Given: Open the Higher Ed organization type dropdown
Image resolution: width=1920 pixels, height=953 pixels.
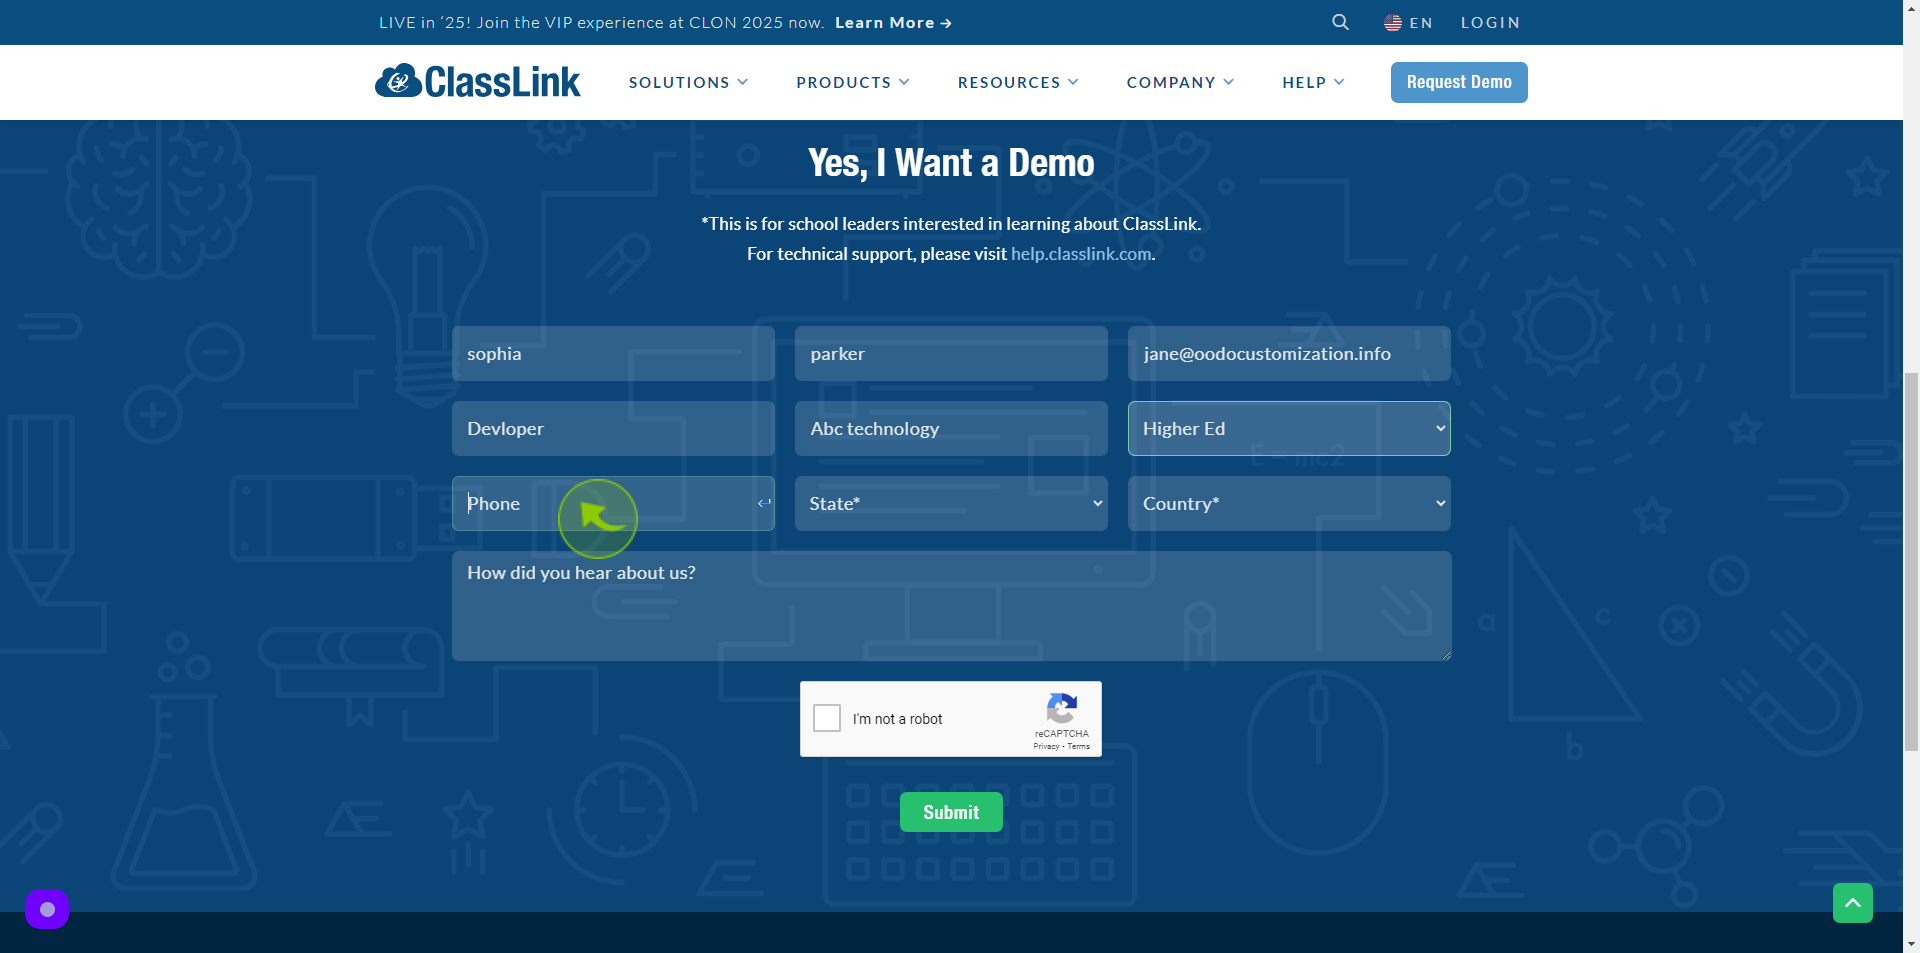Looking at the screenshot, I should [1289, 428].
